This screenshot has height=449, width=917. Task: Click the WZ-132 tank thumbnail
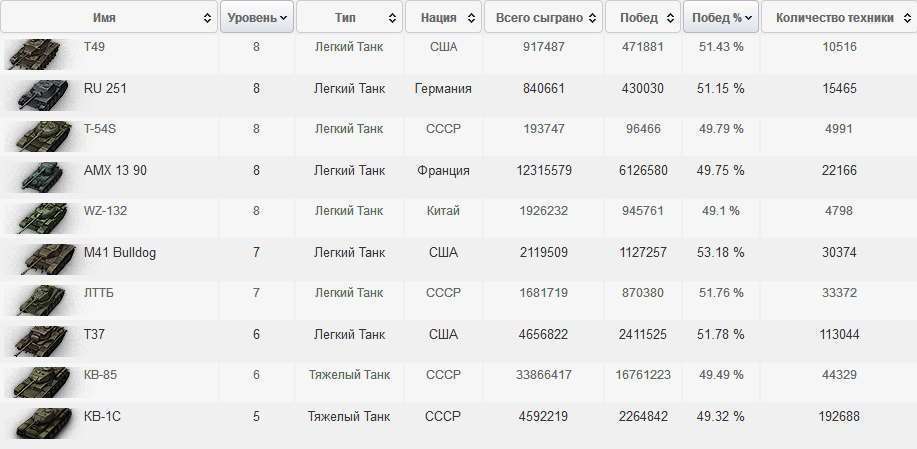point(38,218)
